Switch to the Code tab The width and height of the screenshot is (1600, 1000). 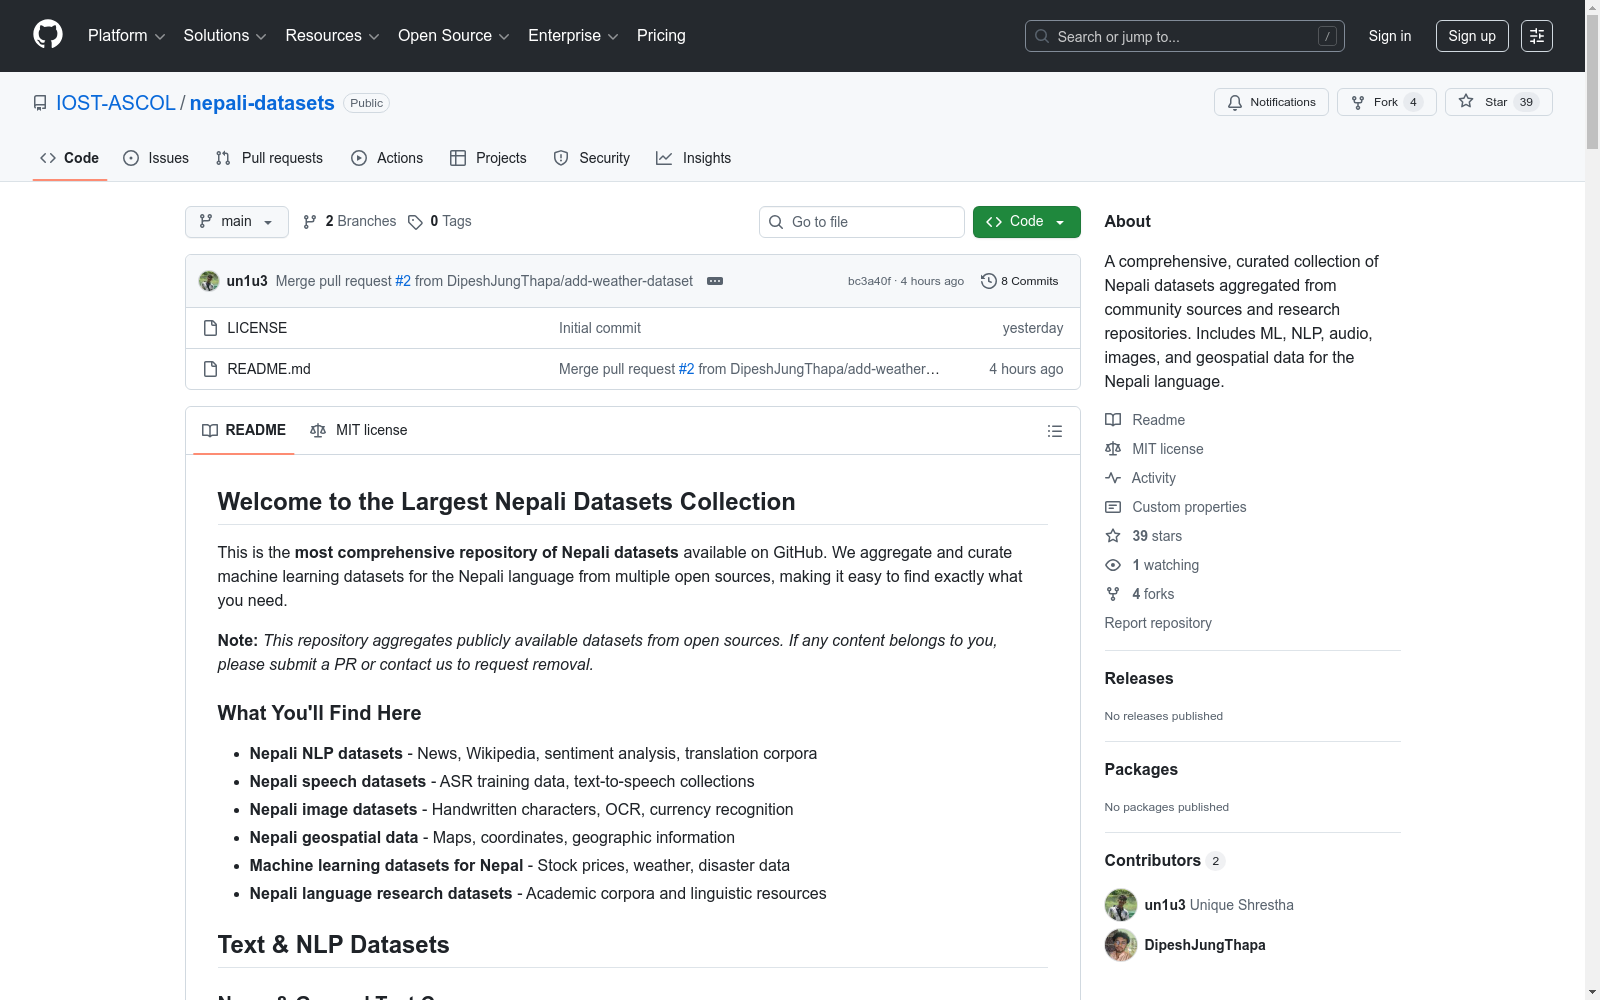click(70, 158)
